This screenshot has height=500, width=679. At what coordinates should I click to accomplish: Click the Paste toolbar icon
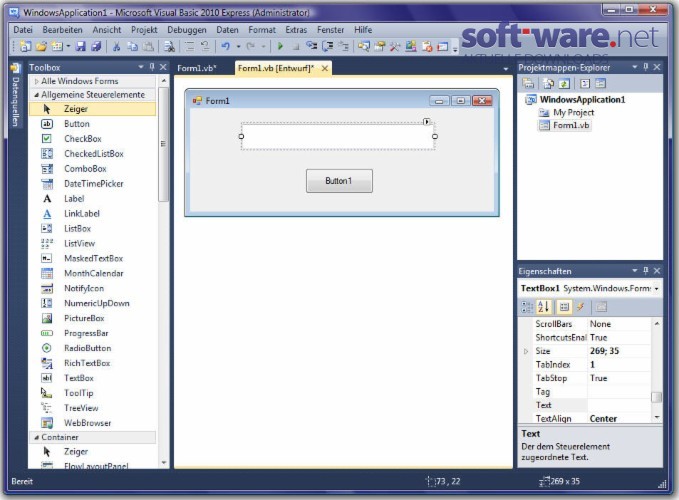click(148, 46)
